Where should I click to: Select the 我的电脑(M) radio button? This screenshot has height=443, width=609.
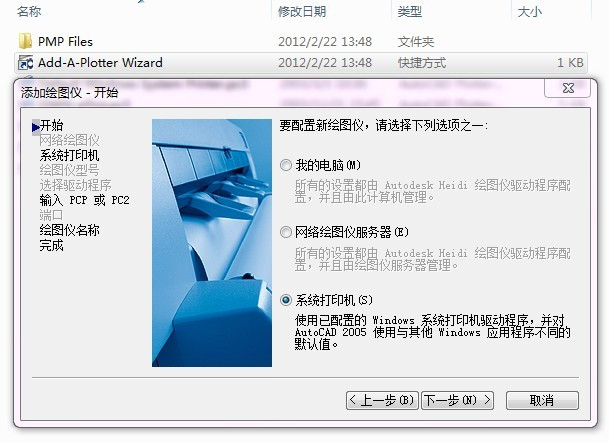pyautogui.click(x=286, y=165)
